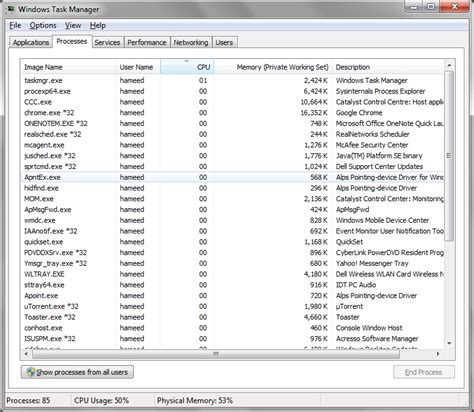Screen dimensions: 474x412
Task: Sort by Memory (Private Working Set) header
Action: coord(273,67)
